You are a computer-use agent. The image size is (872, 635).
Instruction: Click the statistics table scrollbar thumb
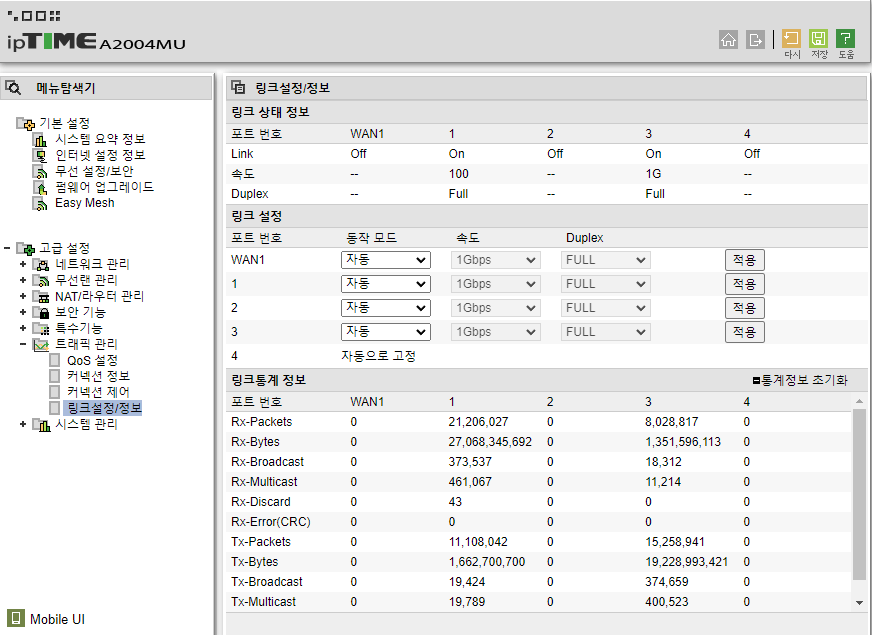tap(859, 494)
